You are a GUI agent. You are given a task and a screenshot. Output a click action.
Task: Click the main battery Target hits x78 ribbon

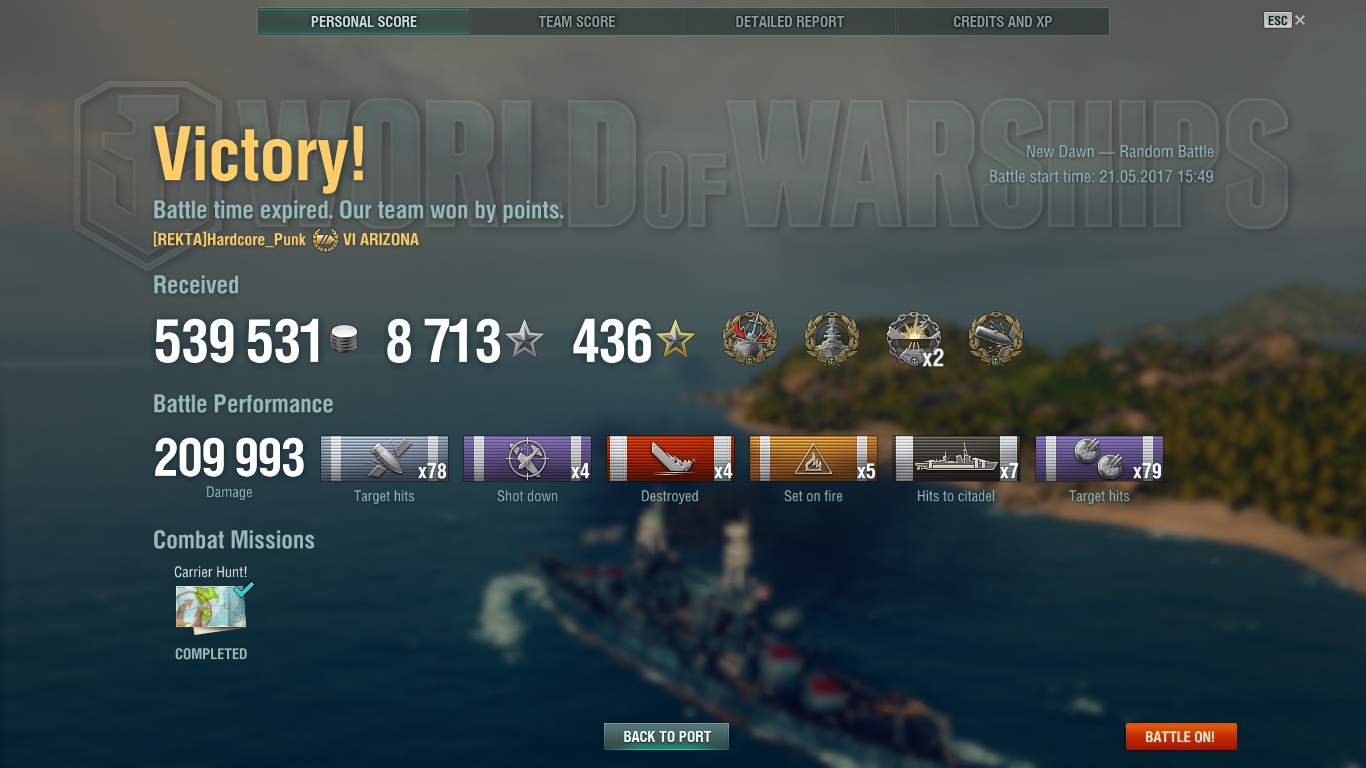point(385,459)
